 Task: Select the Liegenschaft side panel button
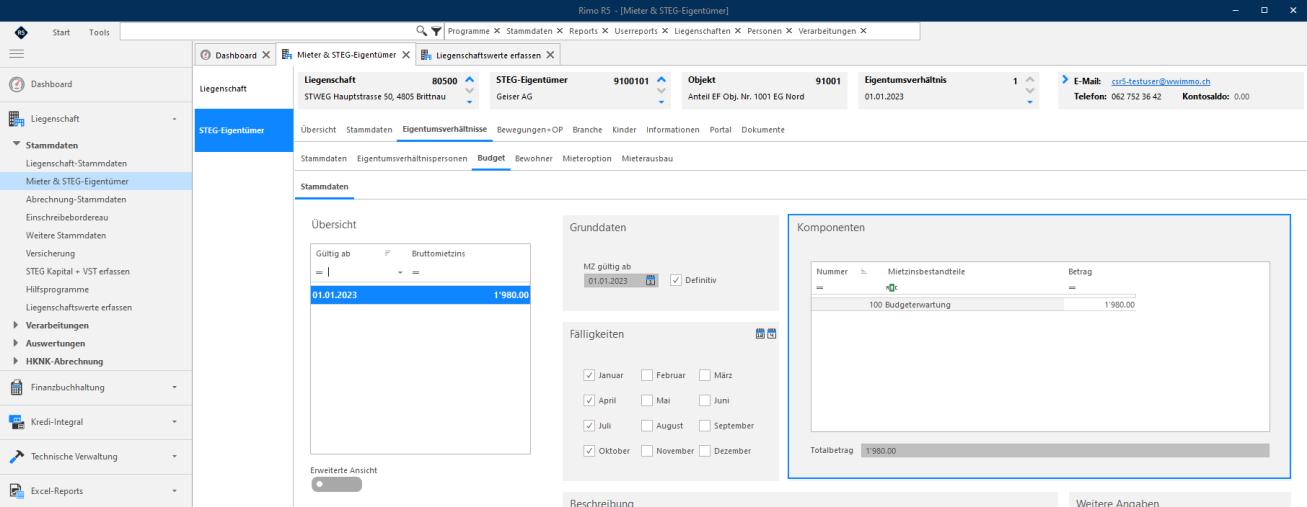tap(243, 89)
